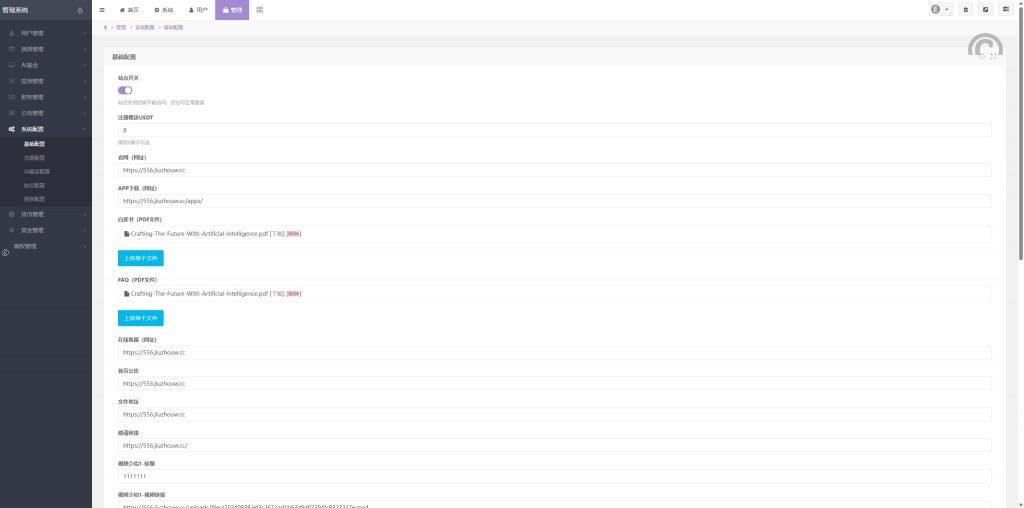1024x508 pixels.
Task: Expand the 版权管理 sidebar menu arrow
Action: pyautogui.click(x=85, y=246)
